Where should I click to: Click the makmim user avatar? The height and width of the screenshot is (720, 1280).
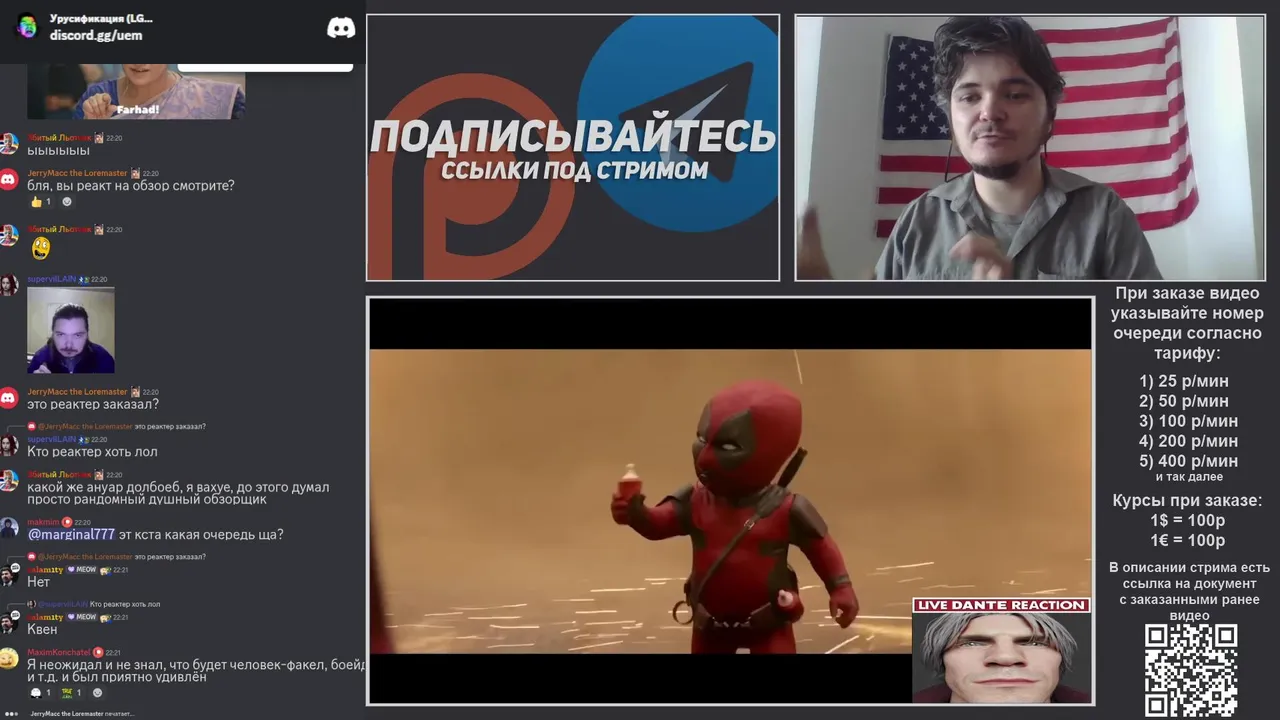pos(9,528)
